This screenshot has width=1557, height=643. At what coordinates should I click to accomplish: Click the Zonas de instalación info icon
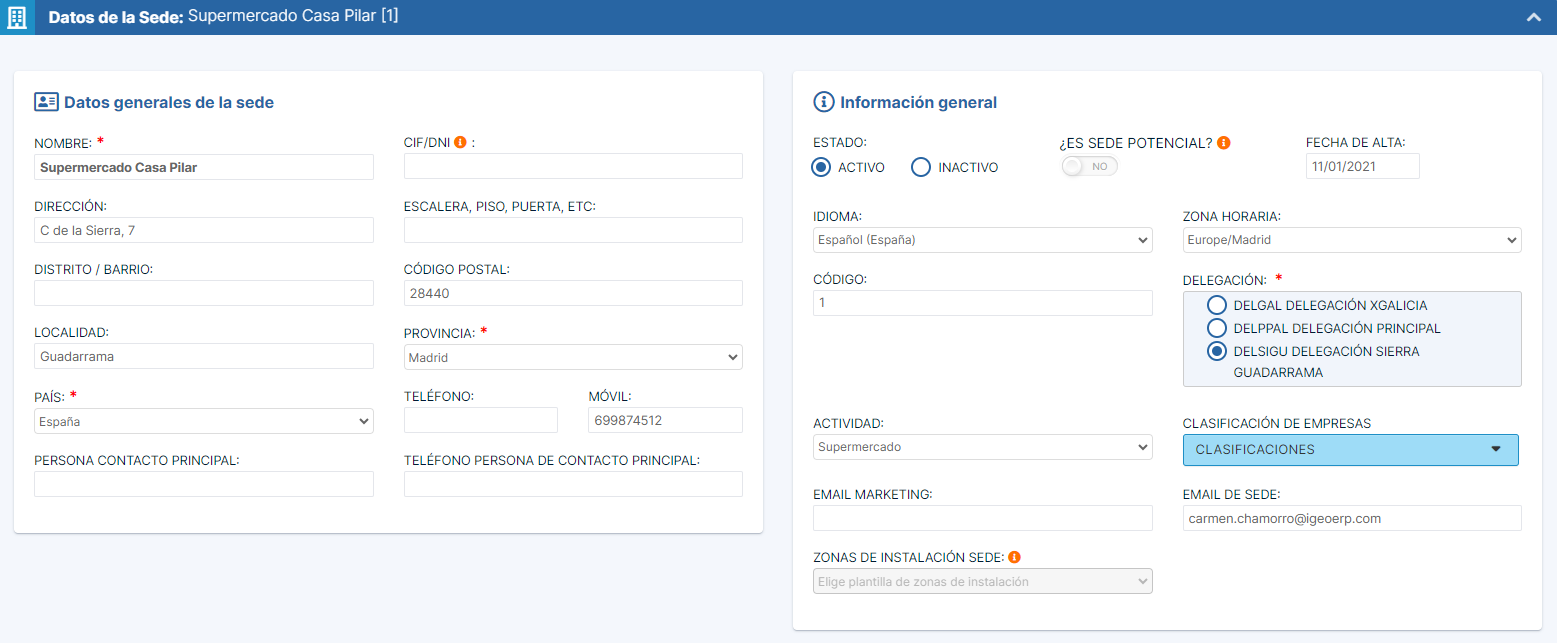click(1014, 557)
